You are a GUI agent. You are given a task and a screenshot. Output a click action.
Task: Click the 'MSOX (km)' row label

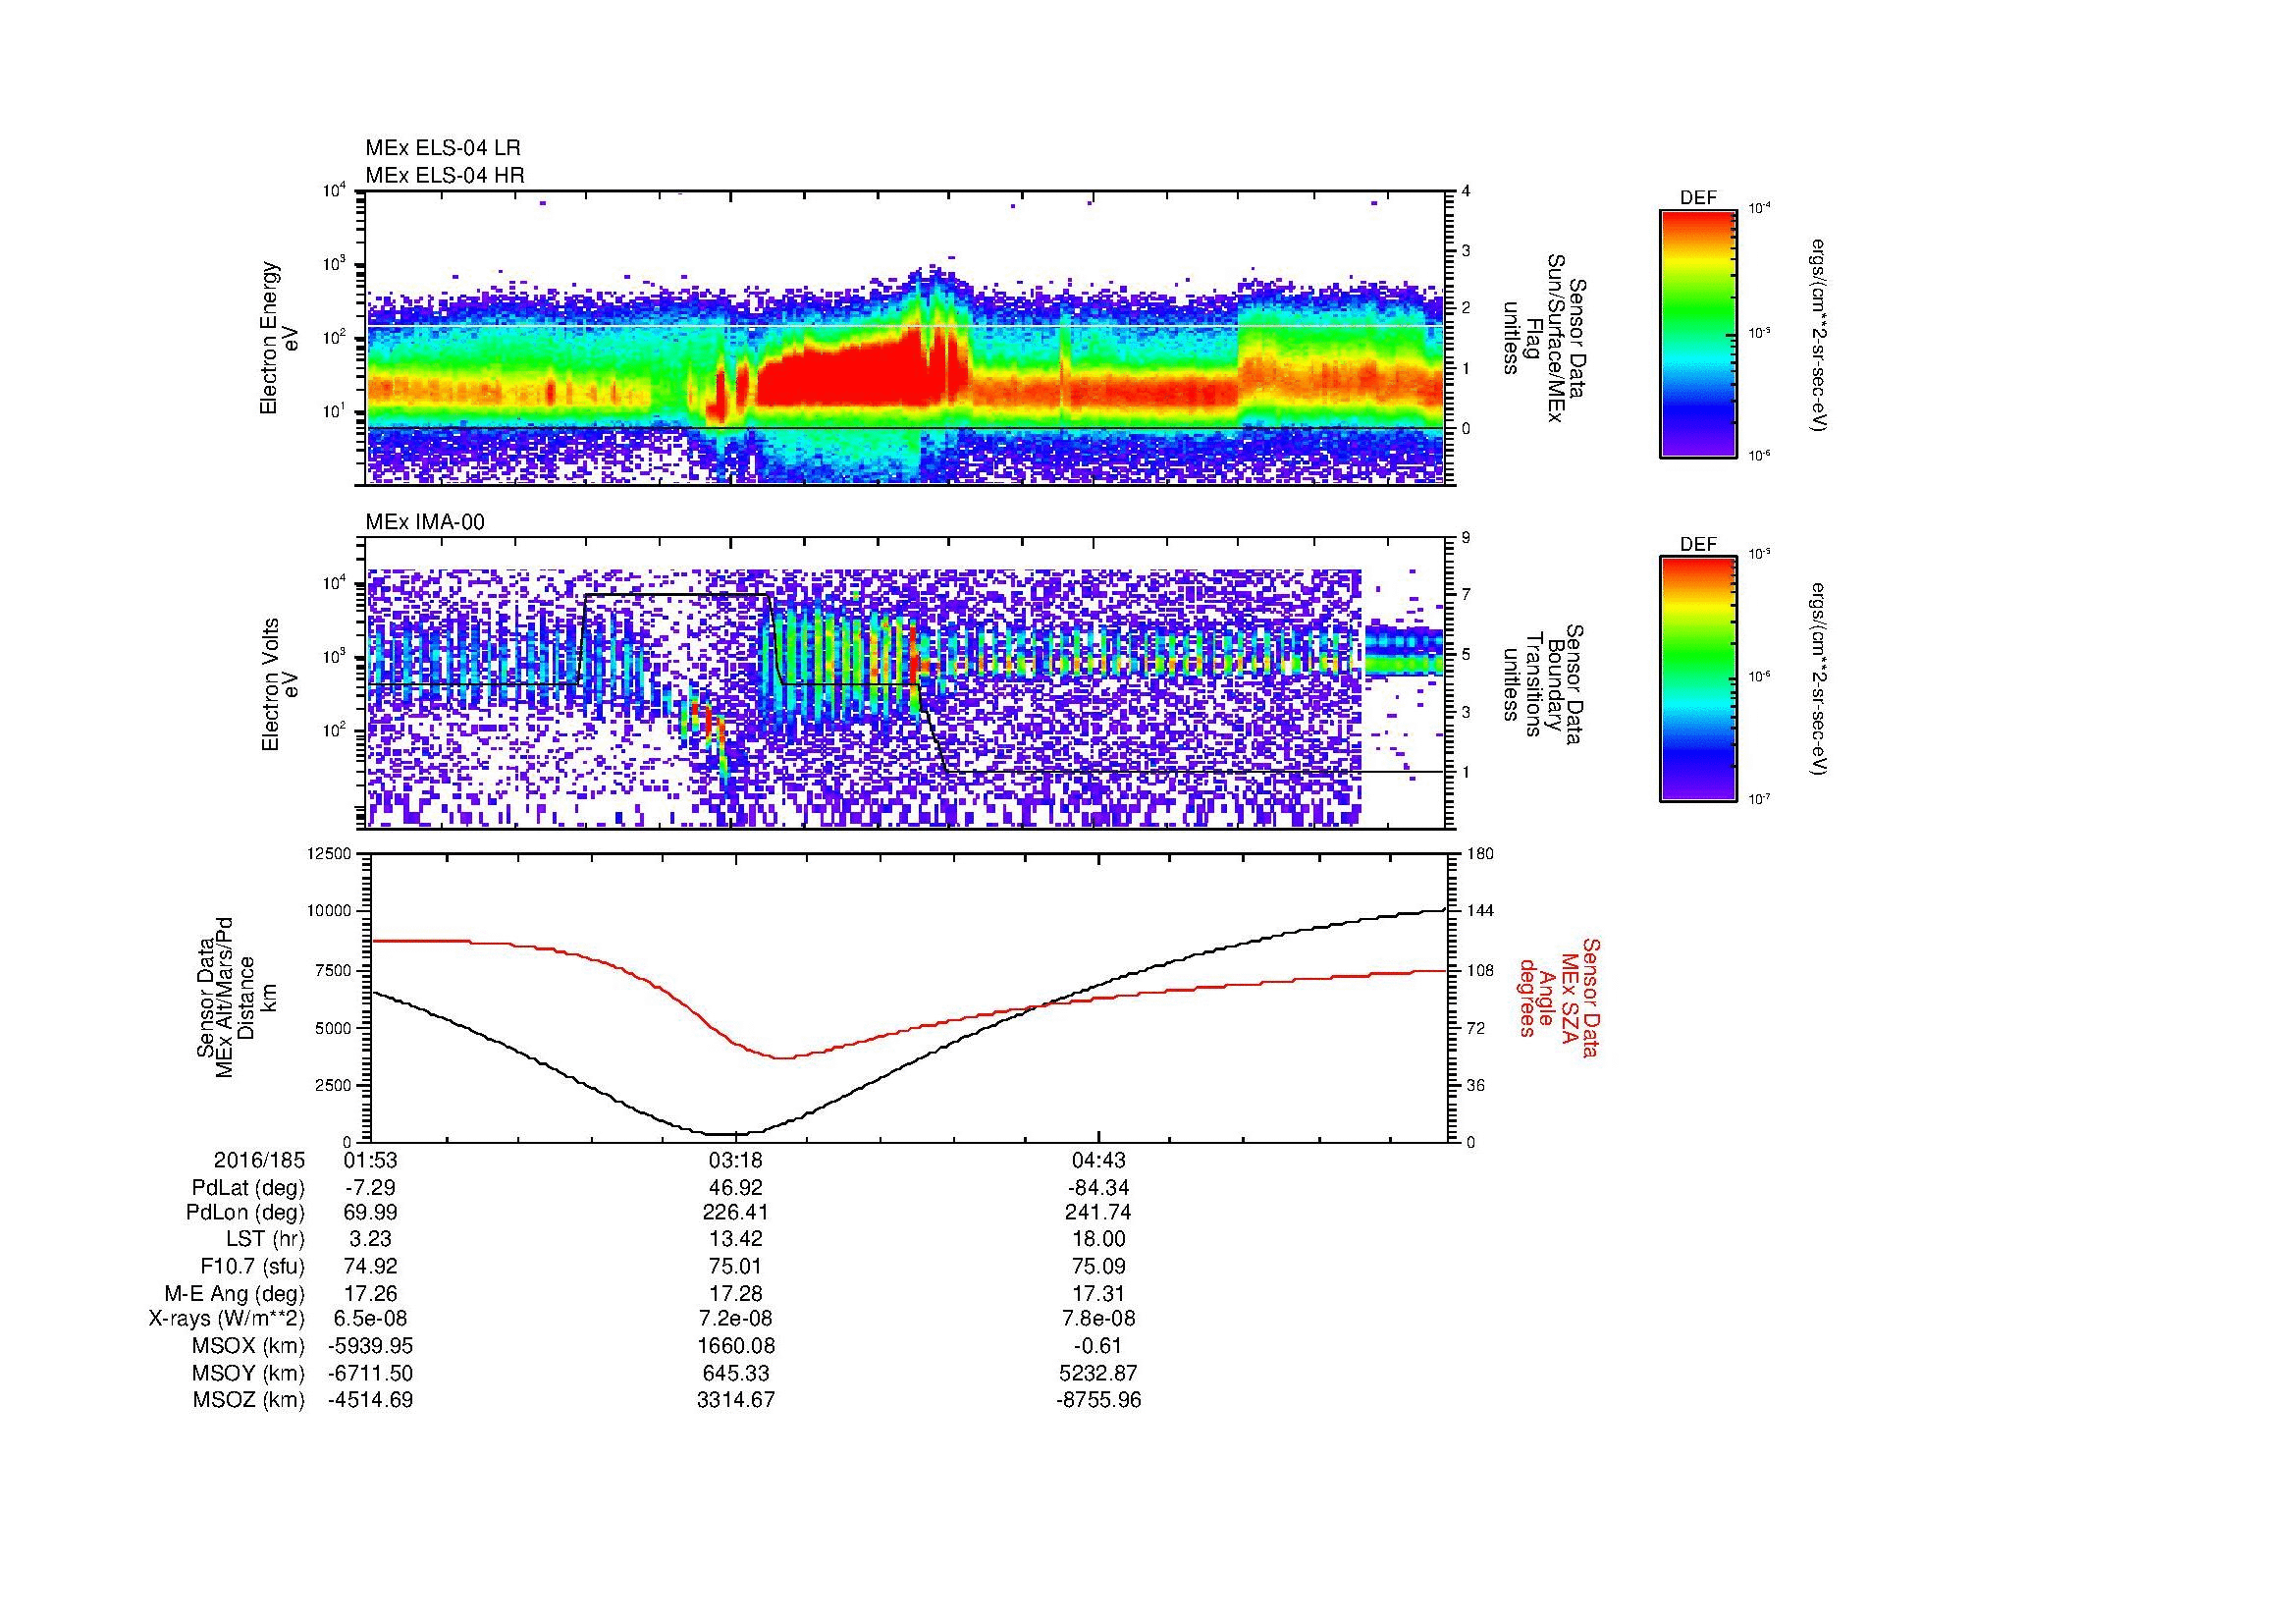tap(248, 1346)
